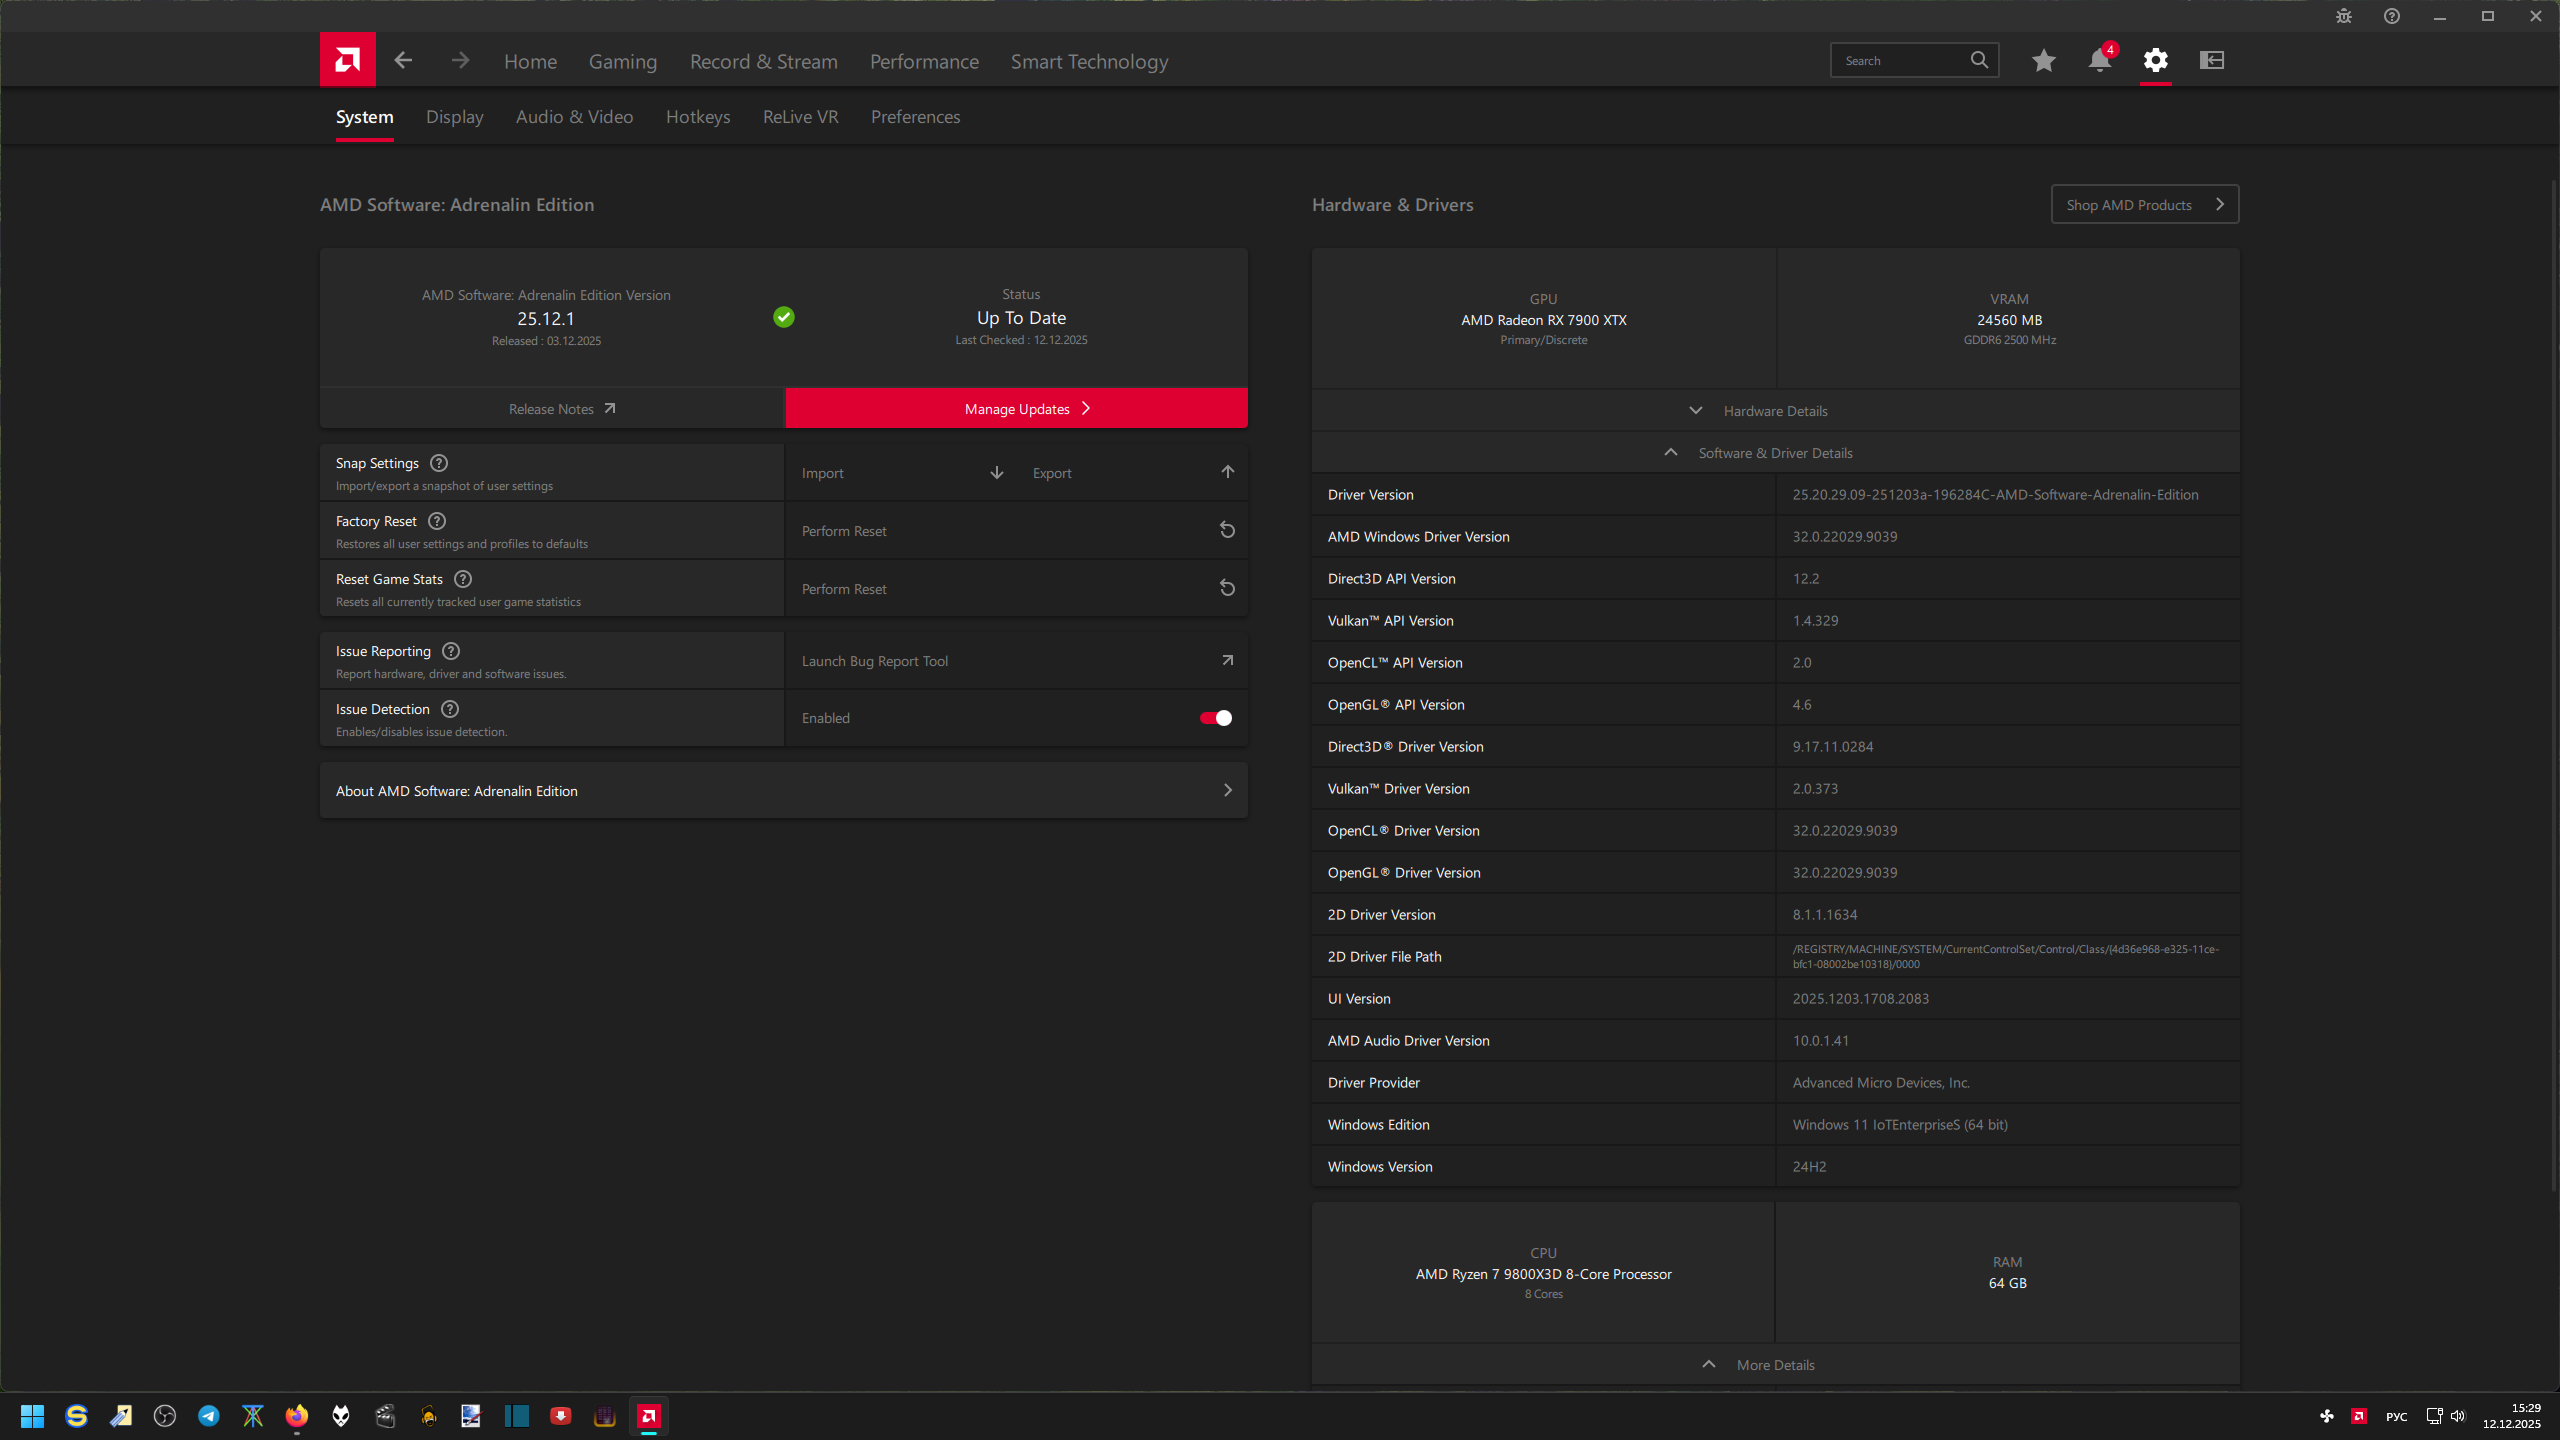Open Firefox from the taskbar
This screenshot has height=1440, width=2560.
(297, 1416)
